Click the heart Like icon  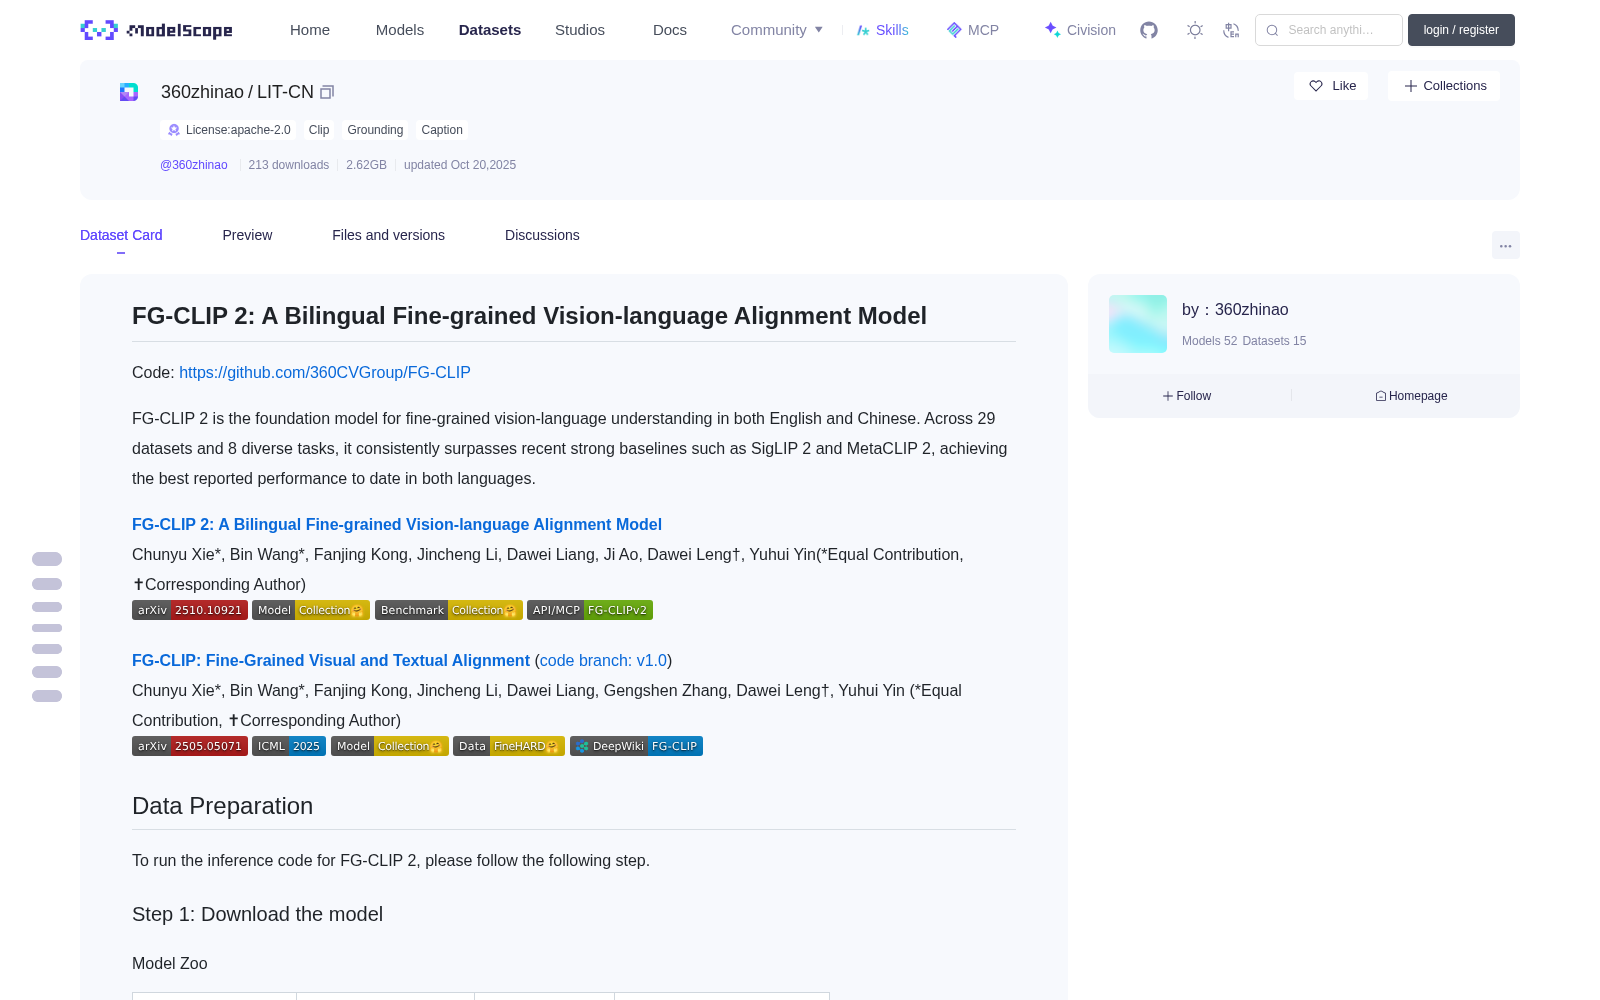tap(1316, 86)
